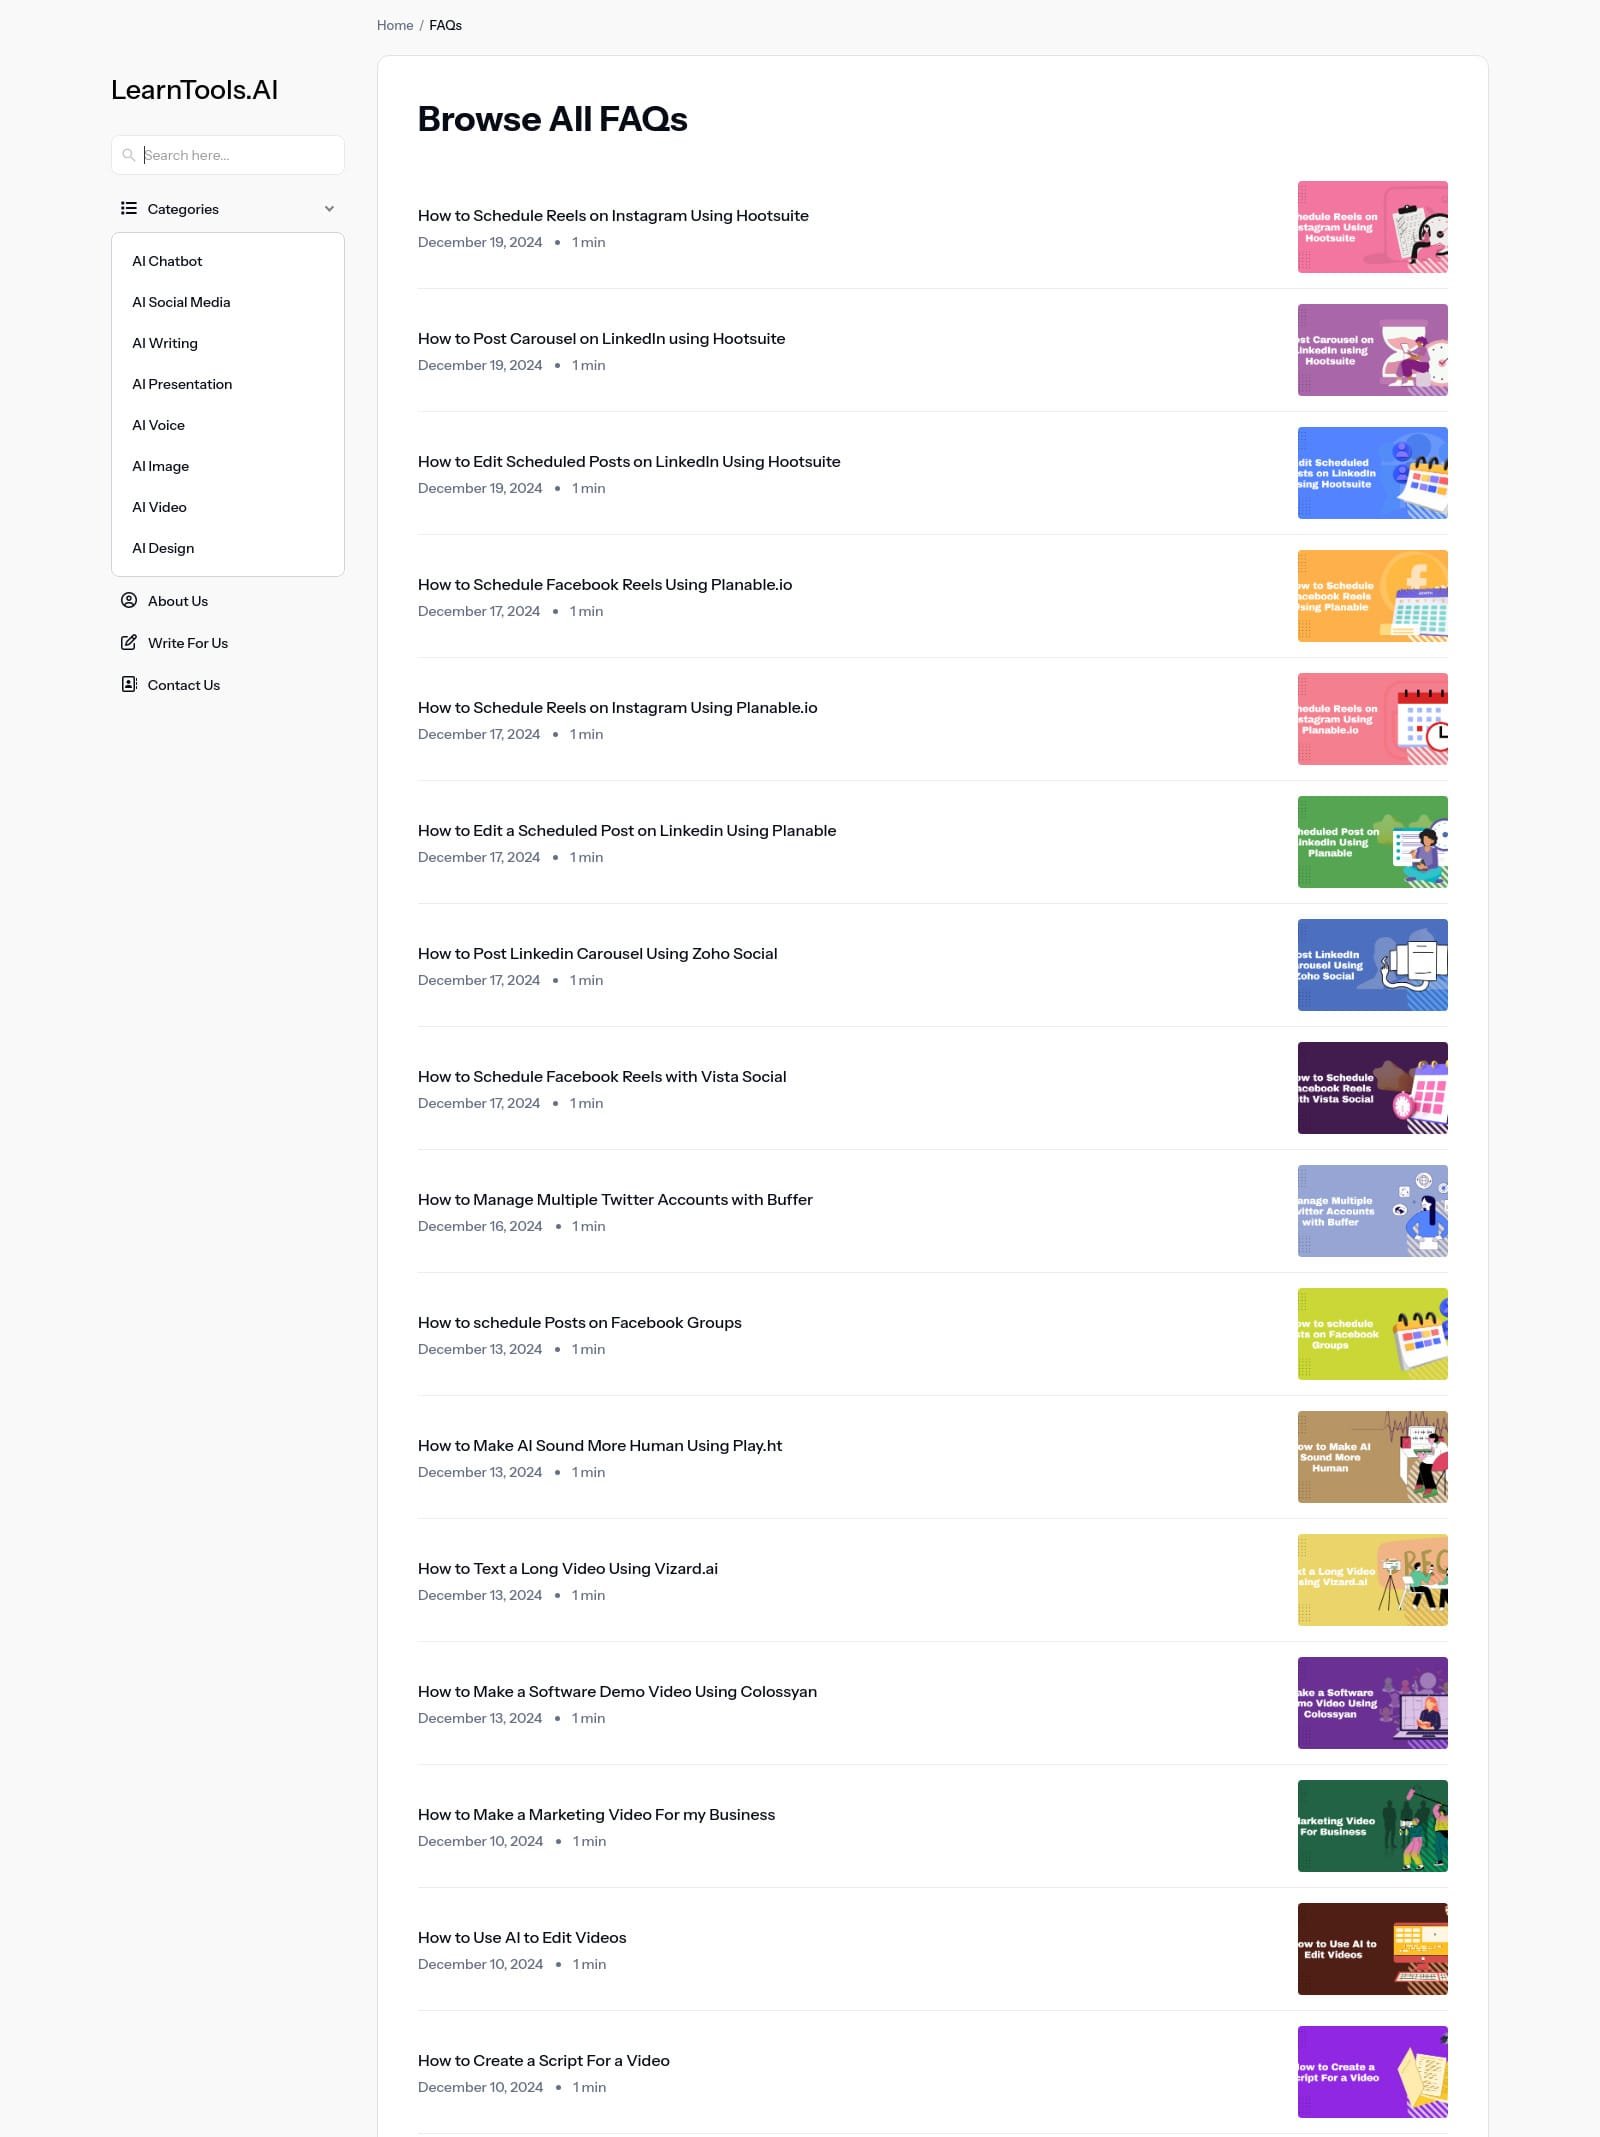Navigate to Home via breadcrumb
Screen dimensions: 1600x2137
coord(394,25)
